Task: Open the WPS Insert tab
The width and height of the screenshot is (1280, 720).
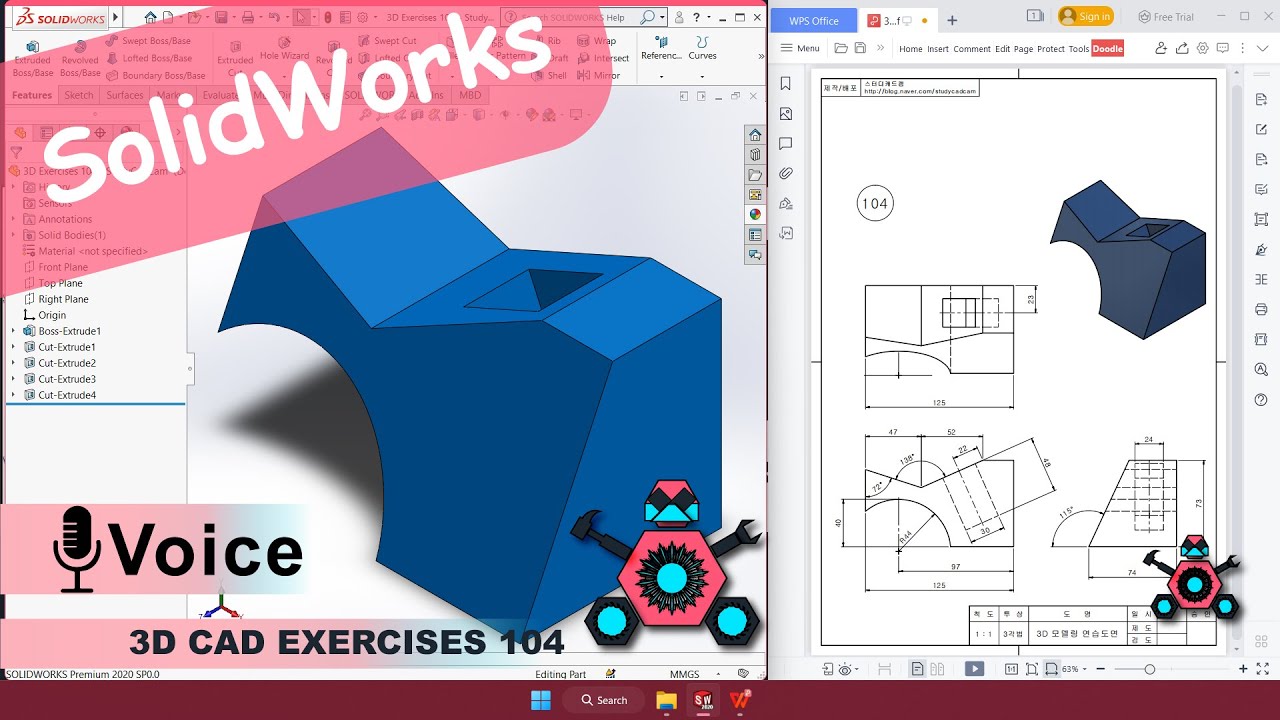Action: (938, 49)
